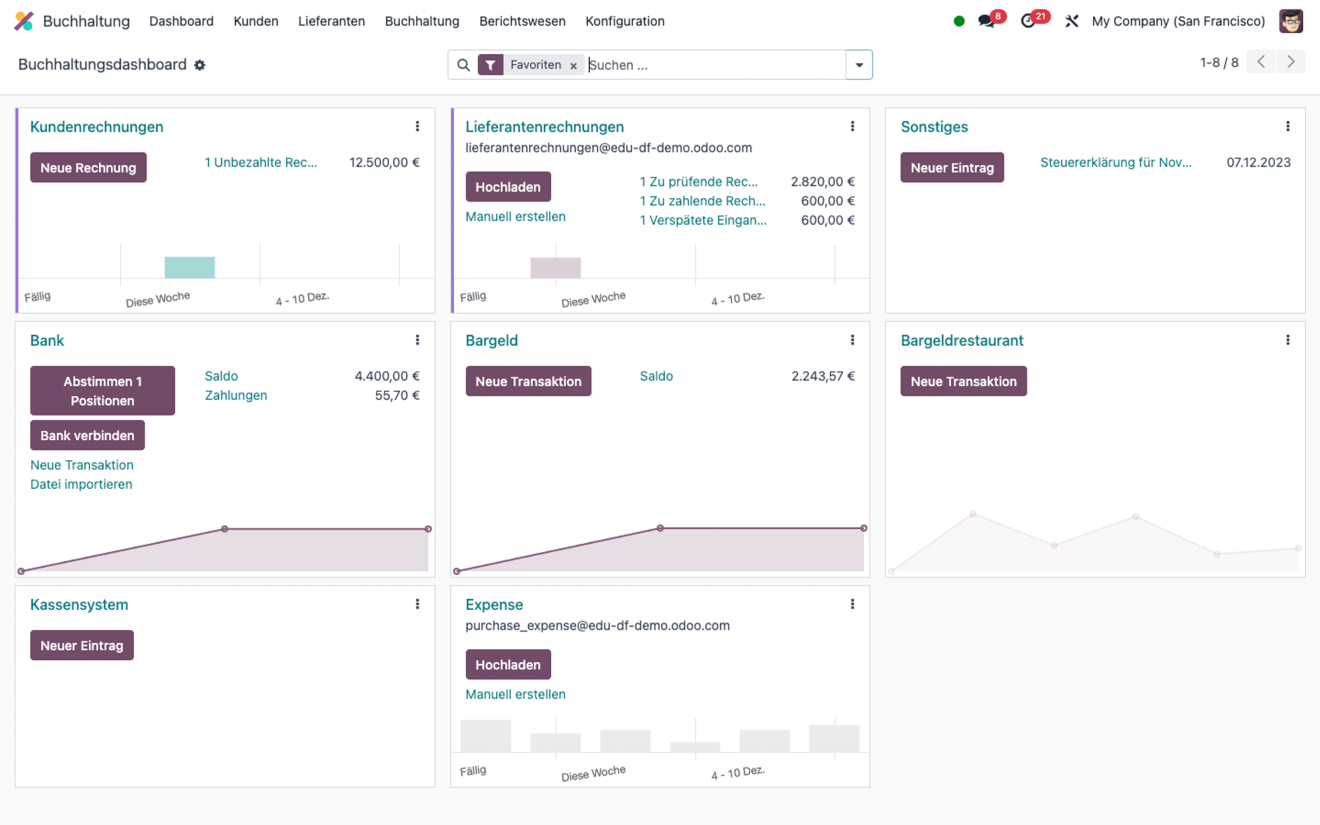This screenshot has height=825, width=1320.
Task: Click Hochladen in Lieferantenrechnungen card
Action: pyautogui.click(x=508, y=187)
